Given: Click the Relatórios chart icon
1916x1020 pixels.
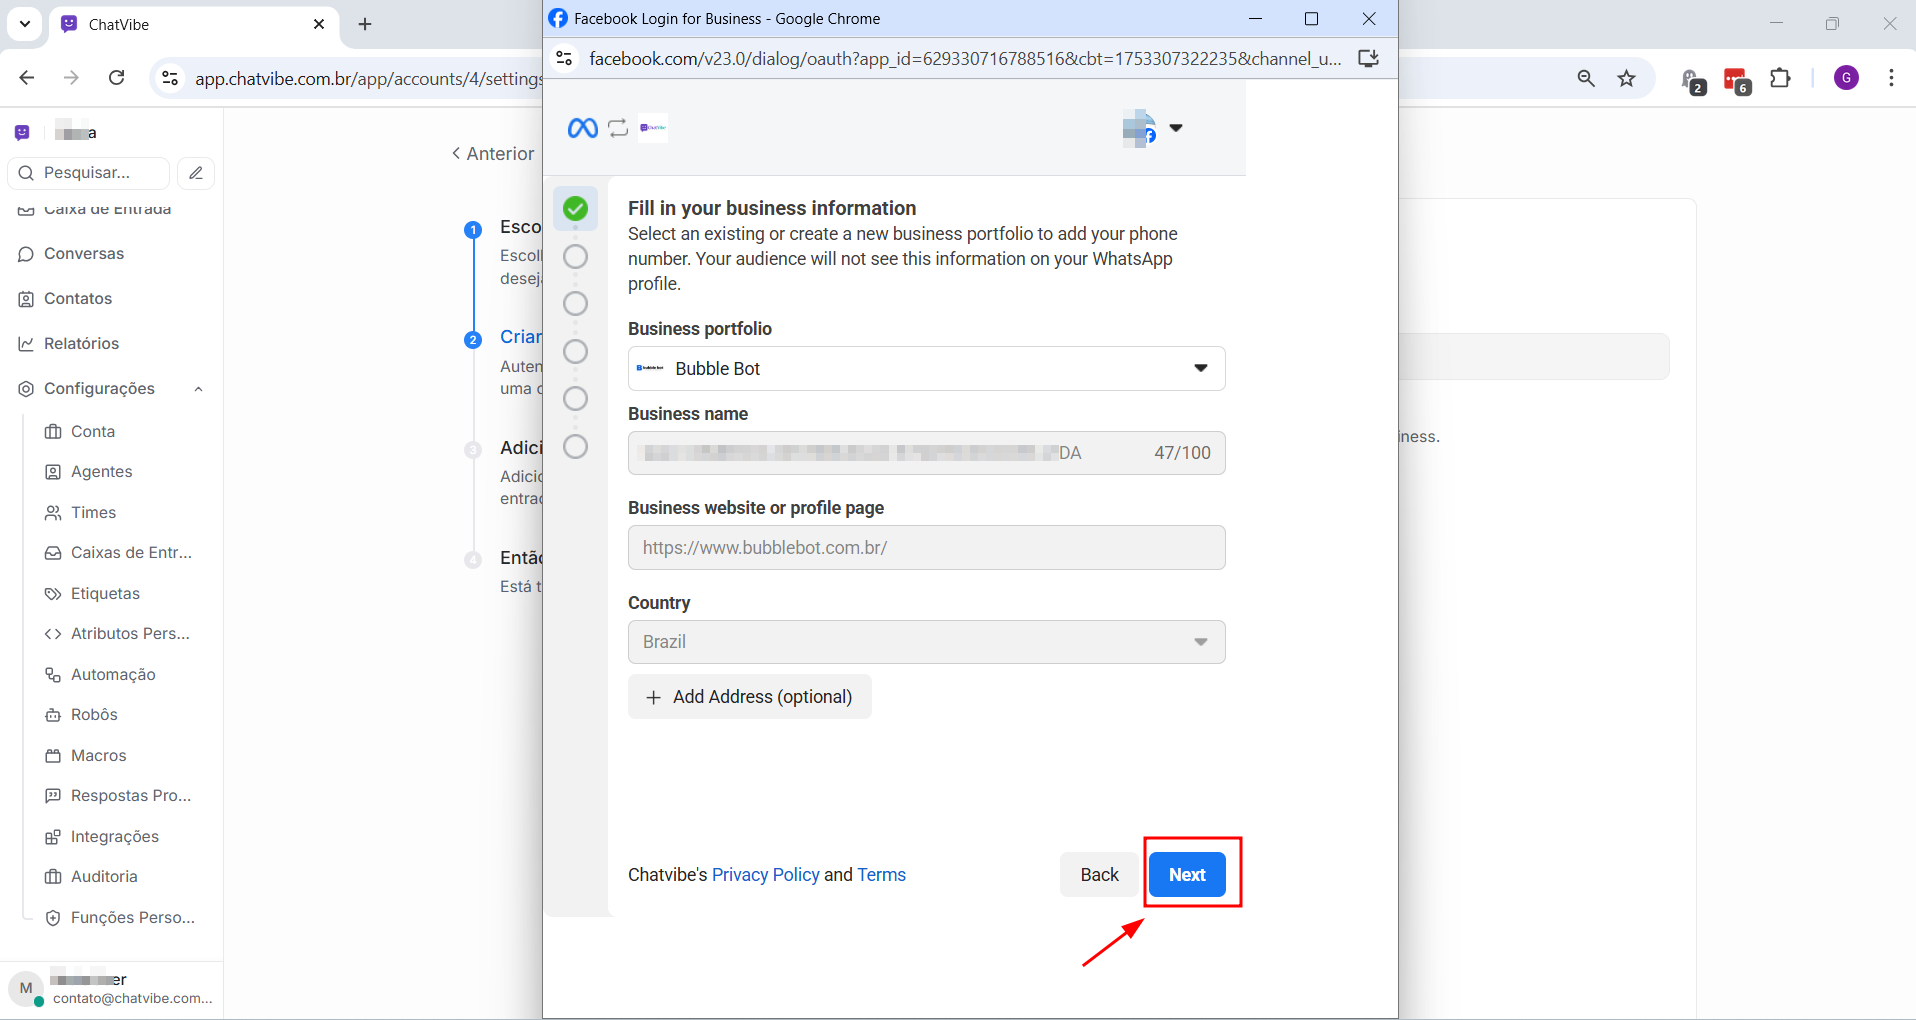Looking at the screenshot, I should pyautogui.click(x=26, y=344).
